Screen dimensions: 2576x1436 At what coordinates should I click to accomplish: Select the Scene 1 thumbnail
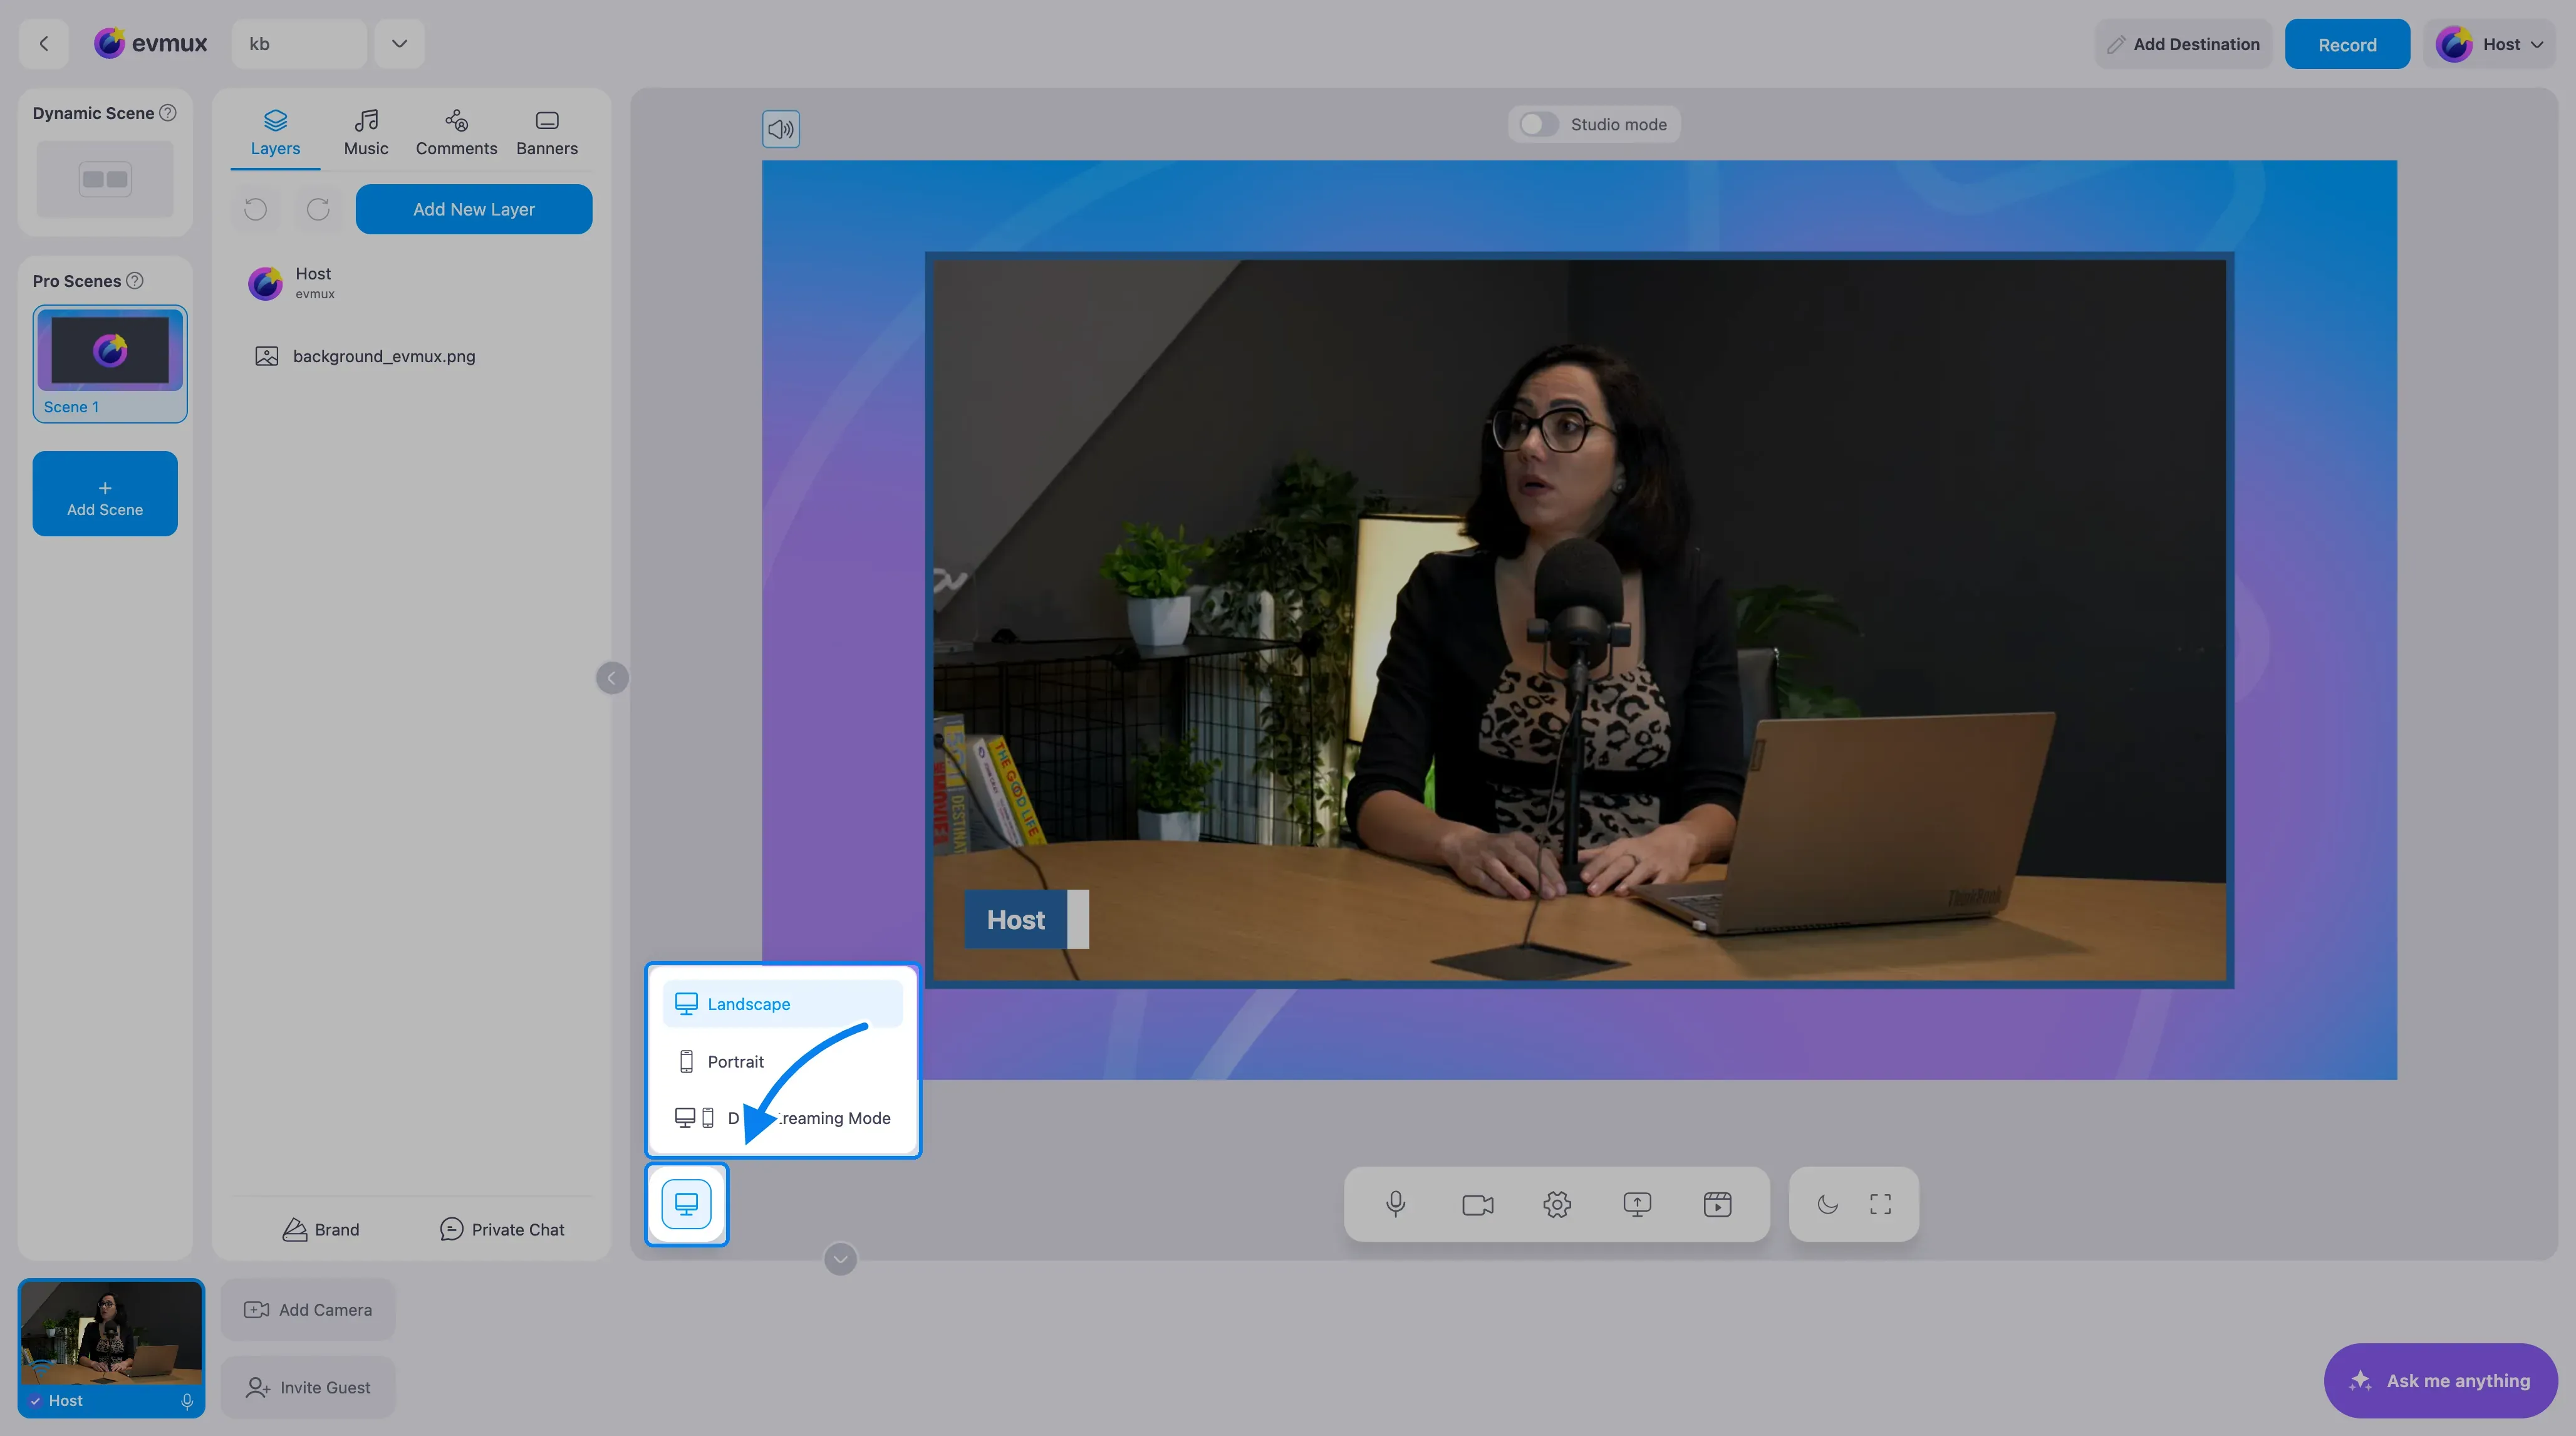coord(110,364)
